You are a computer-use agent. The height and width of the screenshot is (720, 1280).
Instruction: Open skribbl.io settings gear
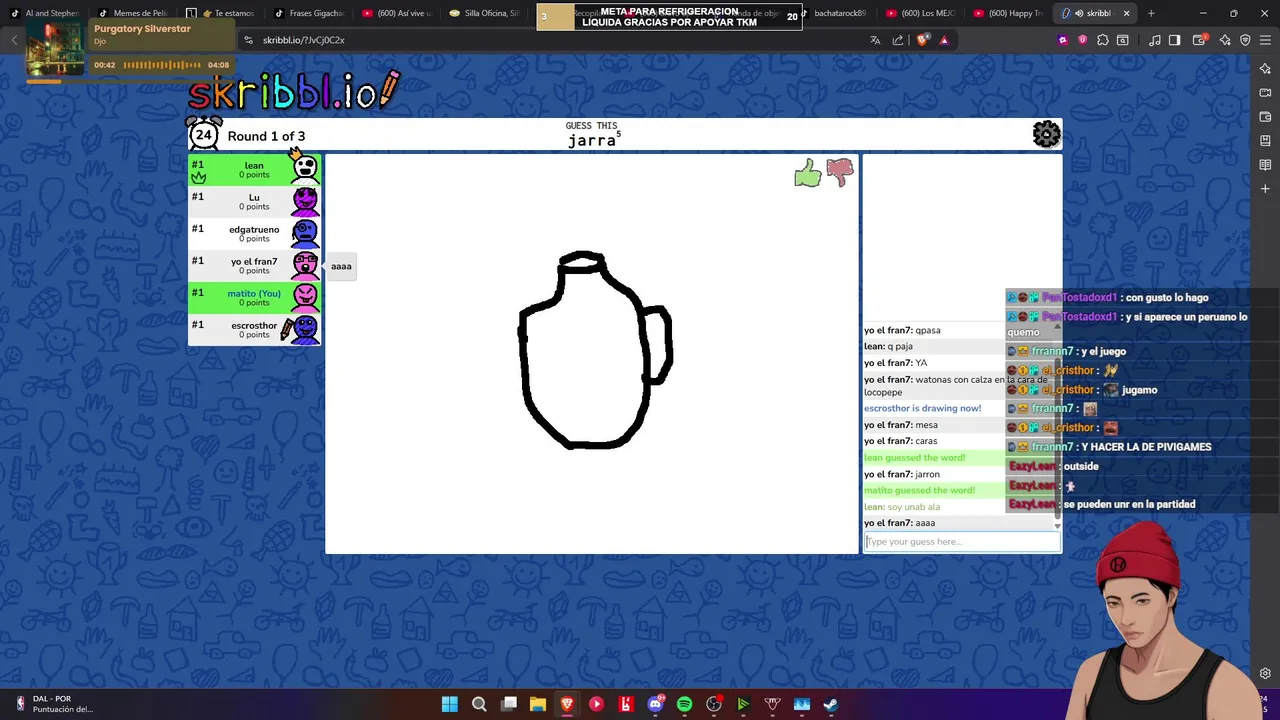coord(1046,134)
